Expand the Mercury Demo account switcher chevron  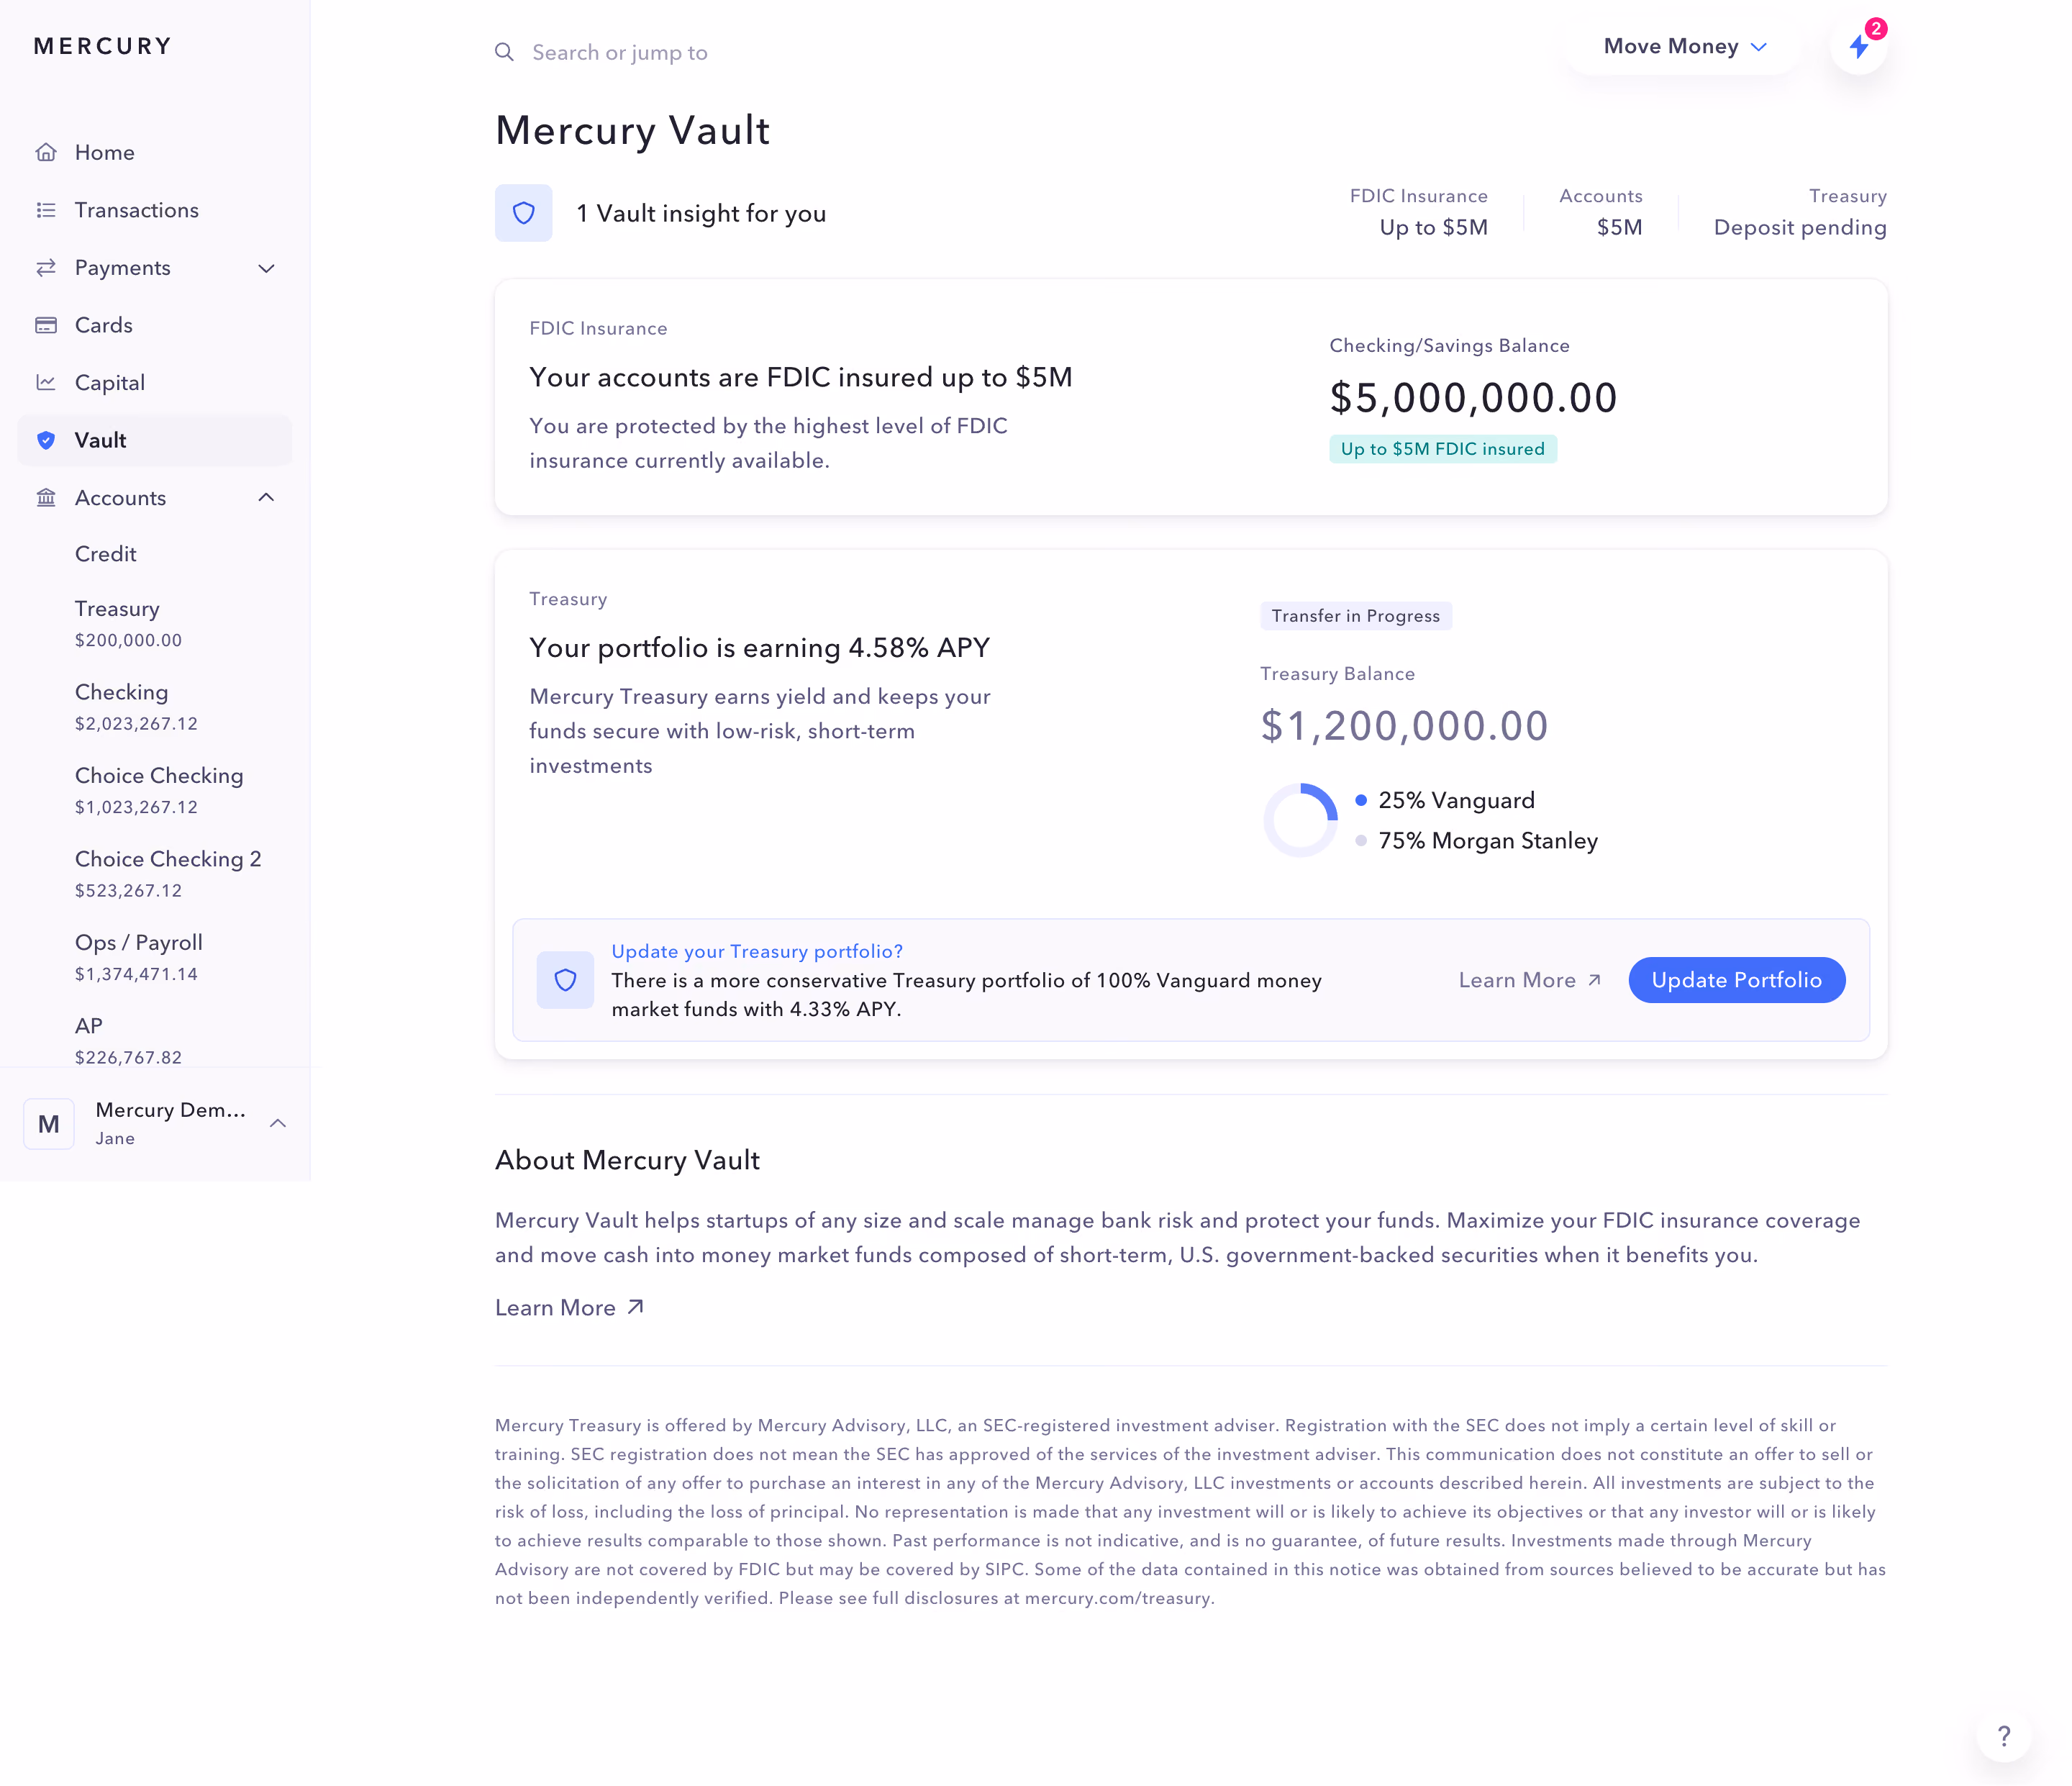[x=278, y=1124]
